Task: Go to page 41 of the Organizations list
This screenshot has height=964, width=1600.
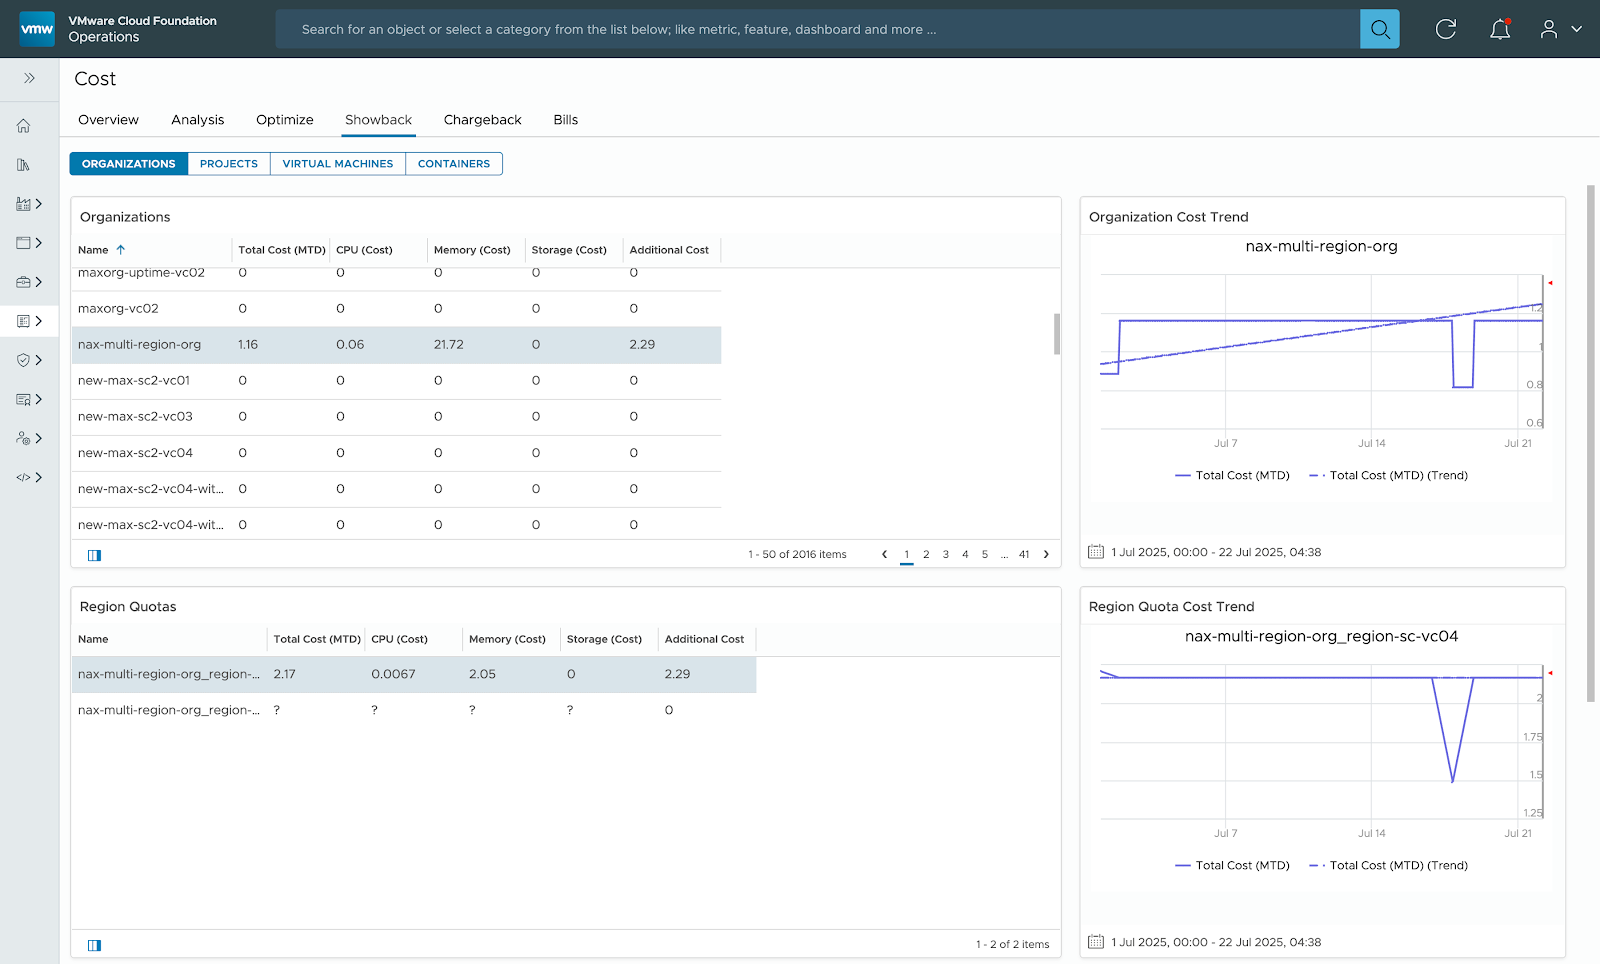Action: (1023, 554)
